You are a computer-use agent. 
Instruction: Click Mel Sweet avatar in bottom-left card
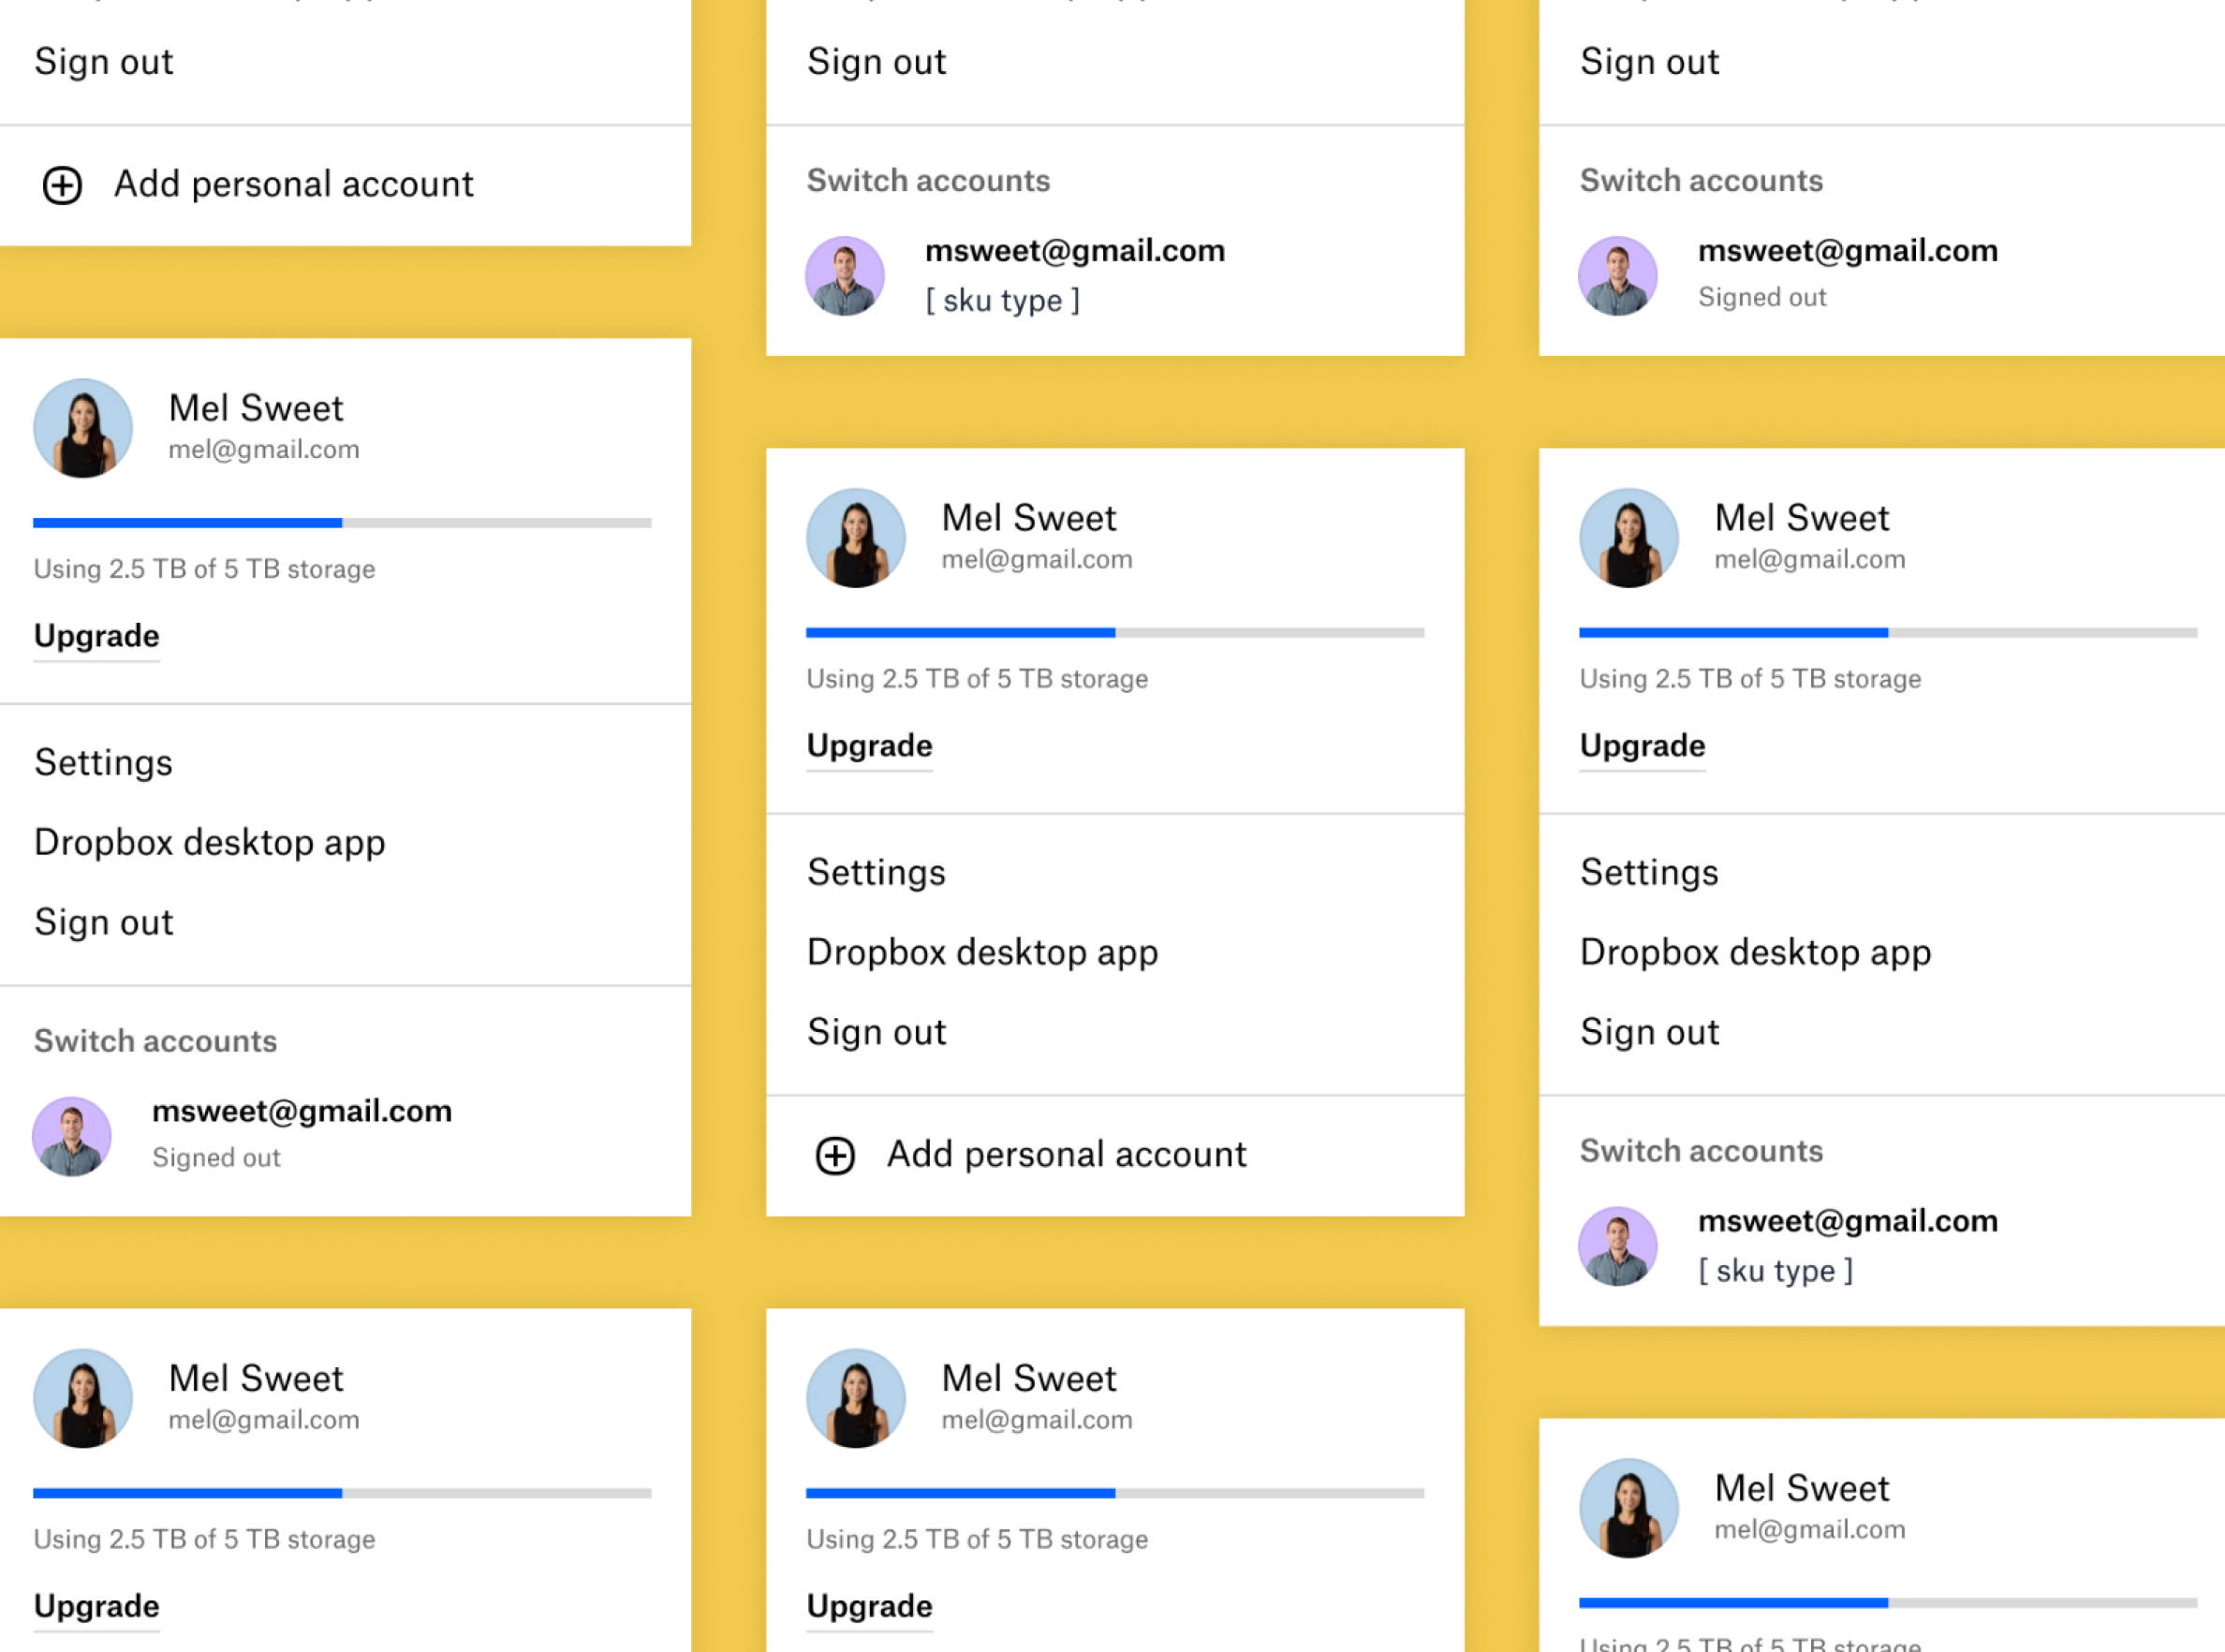[83, 1398]
